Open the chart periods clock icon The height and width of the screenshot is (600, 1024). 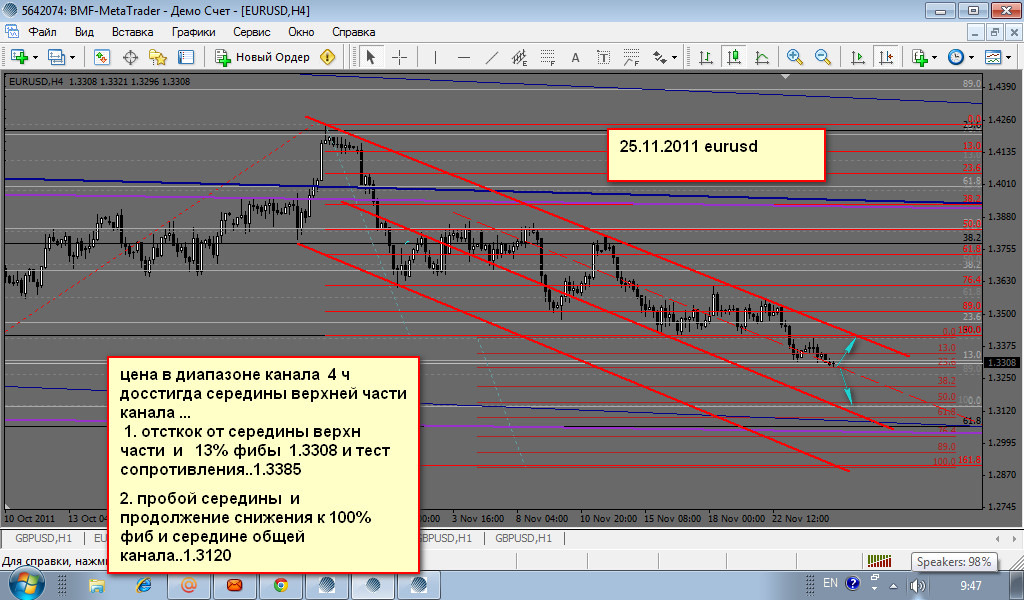(x=956, y=57)
